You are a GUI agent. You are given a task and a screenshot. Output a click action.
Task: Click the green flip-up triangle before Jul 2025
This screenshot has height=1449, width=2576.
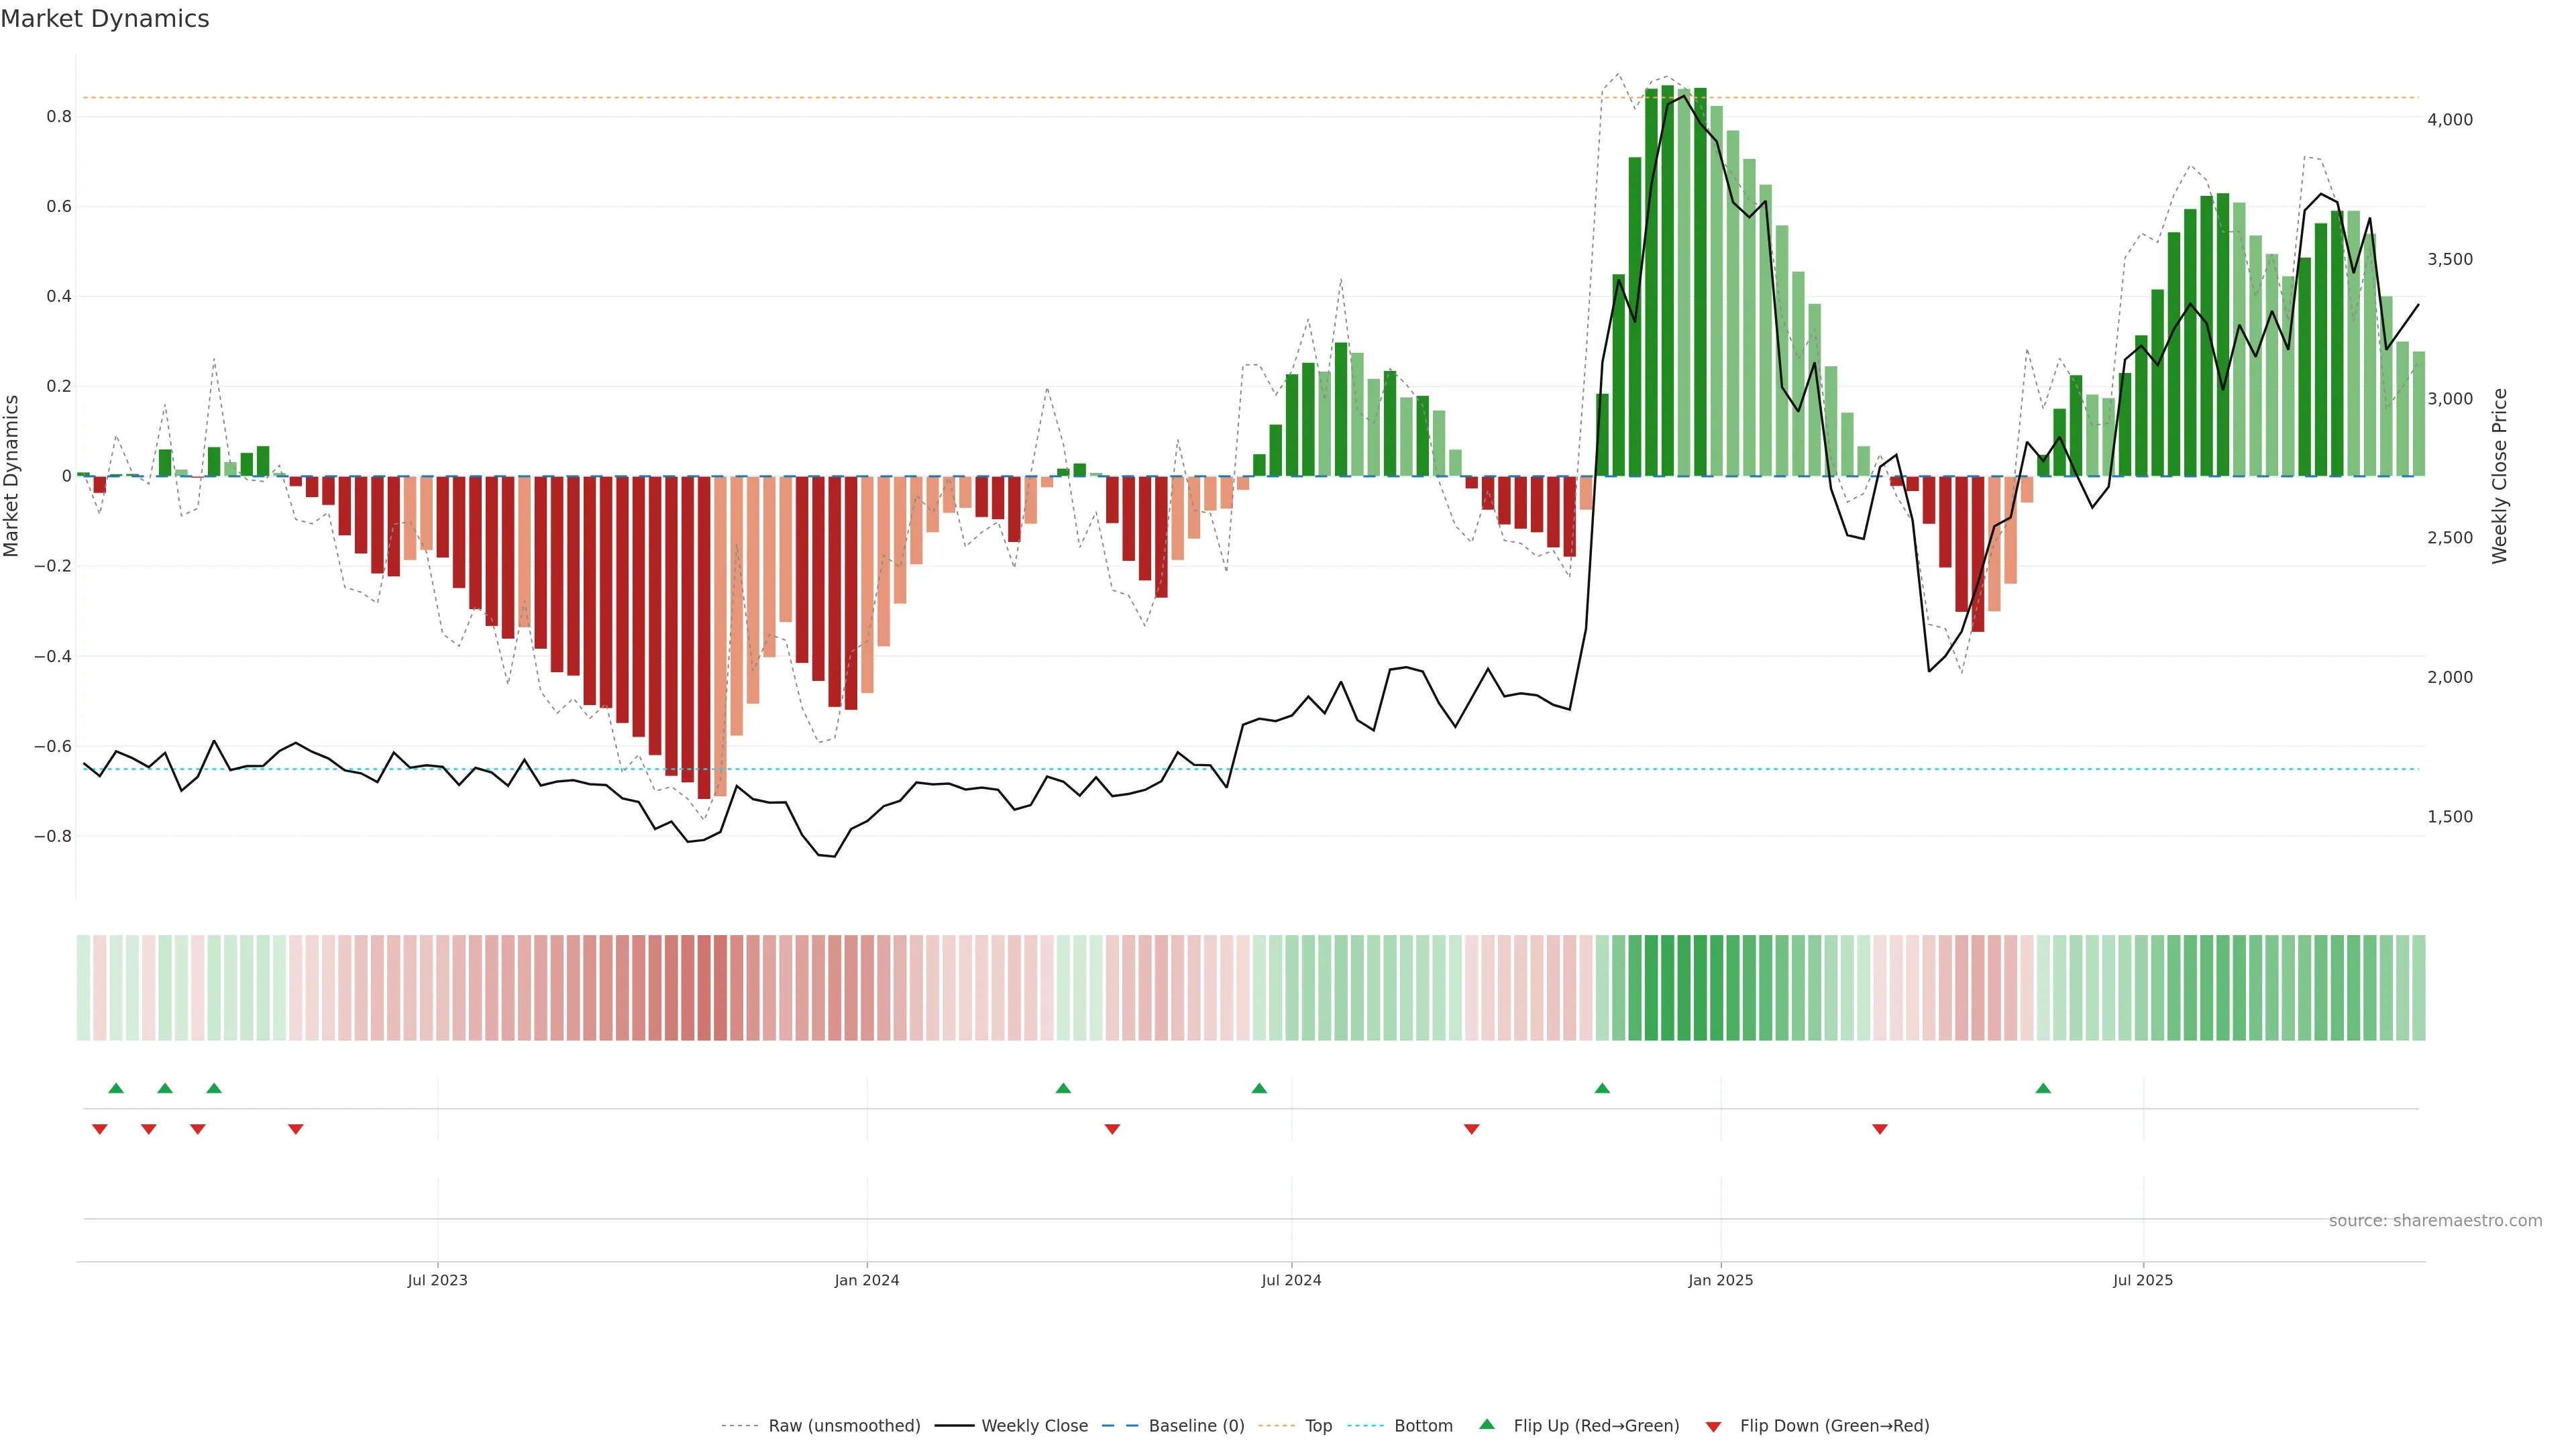coord(2043,1088)
